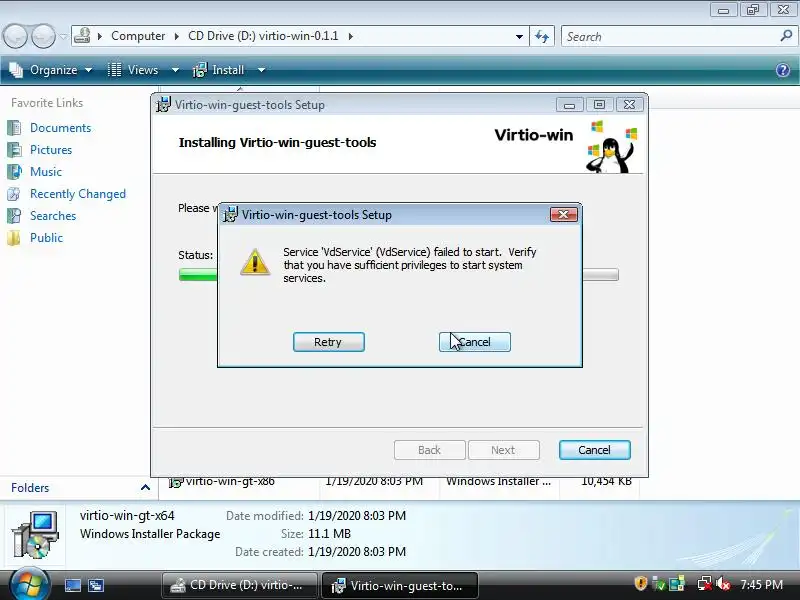The height and width of the screenshot is (600, 800).
Task: Click the Explorer Back navigation button
Action: [15, 36]
